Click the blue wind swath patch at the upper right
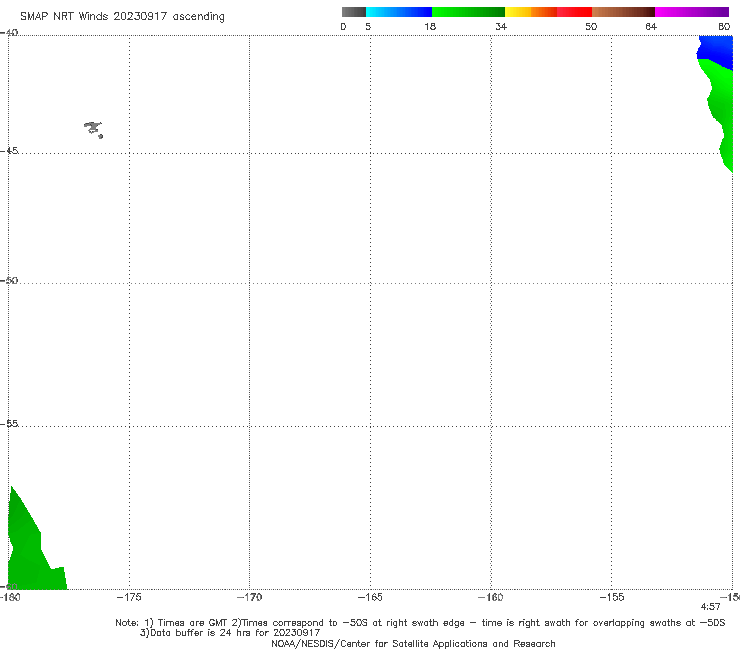 pyautogui.click(x=716, y=51)
